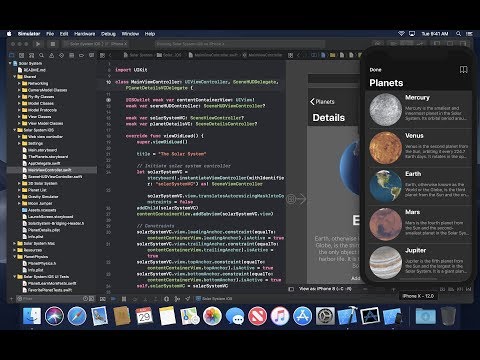
Task: Click Simulate Location arrow icon
Action: point(188,299)
